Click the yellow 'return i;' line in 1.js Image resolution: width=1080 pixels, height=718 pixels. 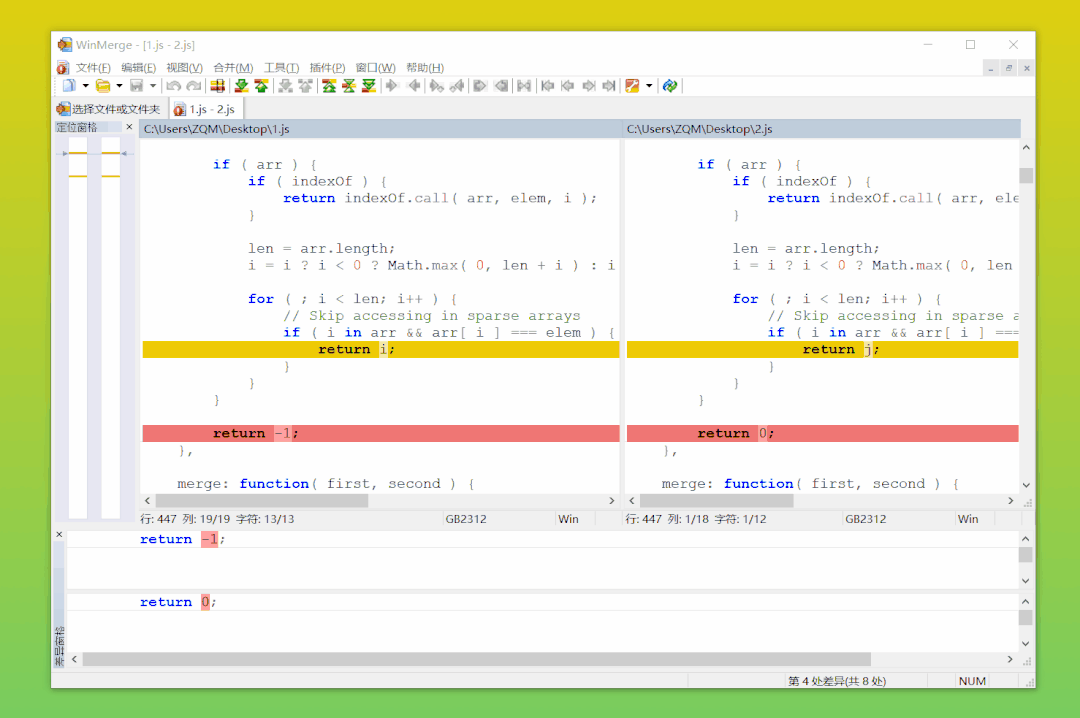click(x=381, y=349)
